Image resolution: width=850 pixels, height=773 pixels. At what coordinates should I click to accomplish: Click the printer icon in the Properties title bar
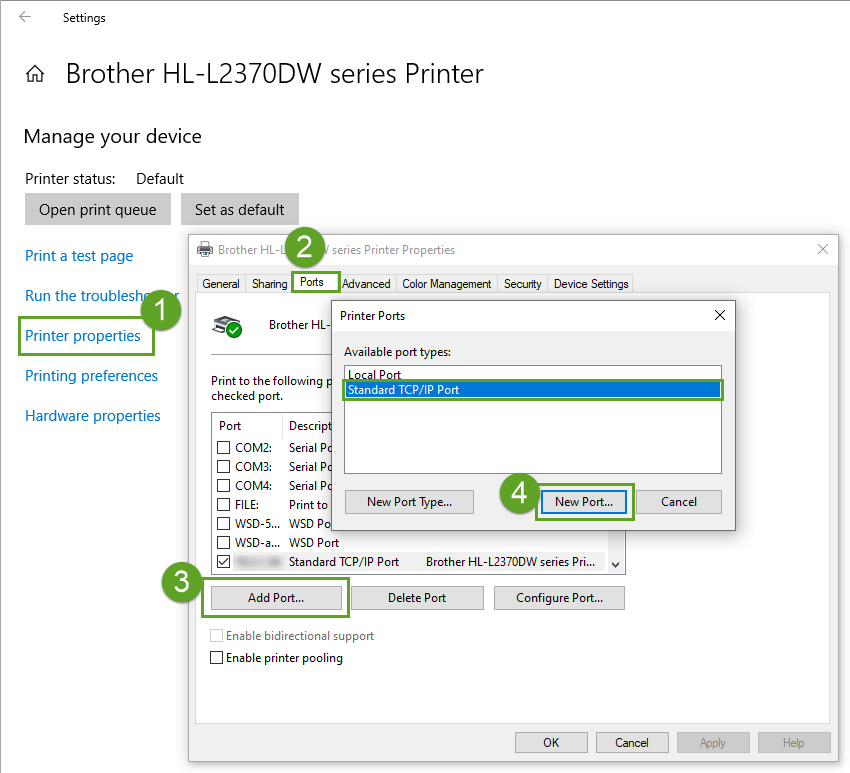point(205,248)
